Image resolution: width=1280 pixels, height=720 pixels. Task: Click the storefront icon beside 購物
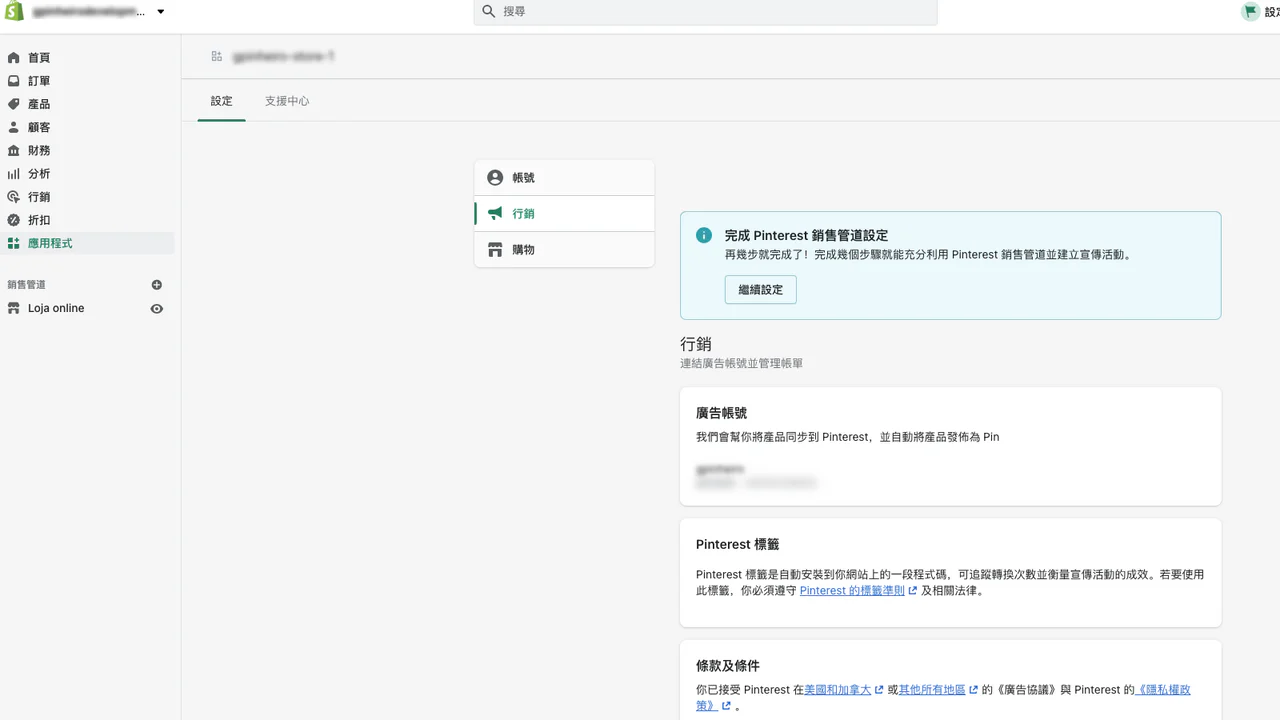click(495, 250)
